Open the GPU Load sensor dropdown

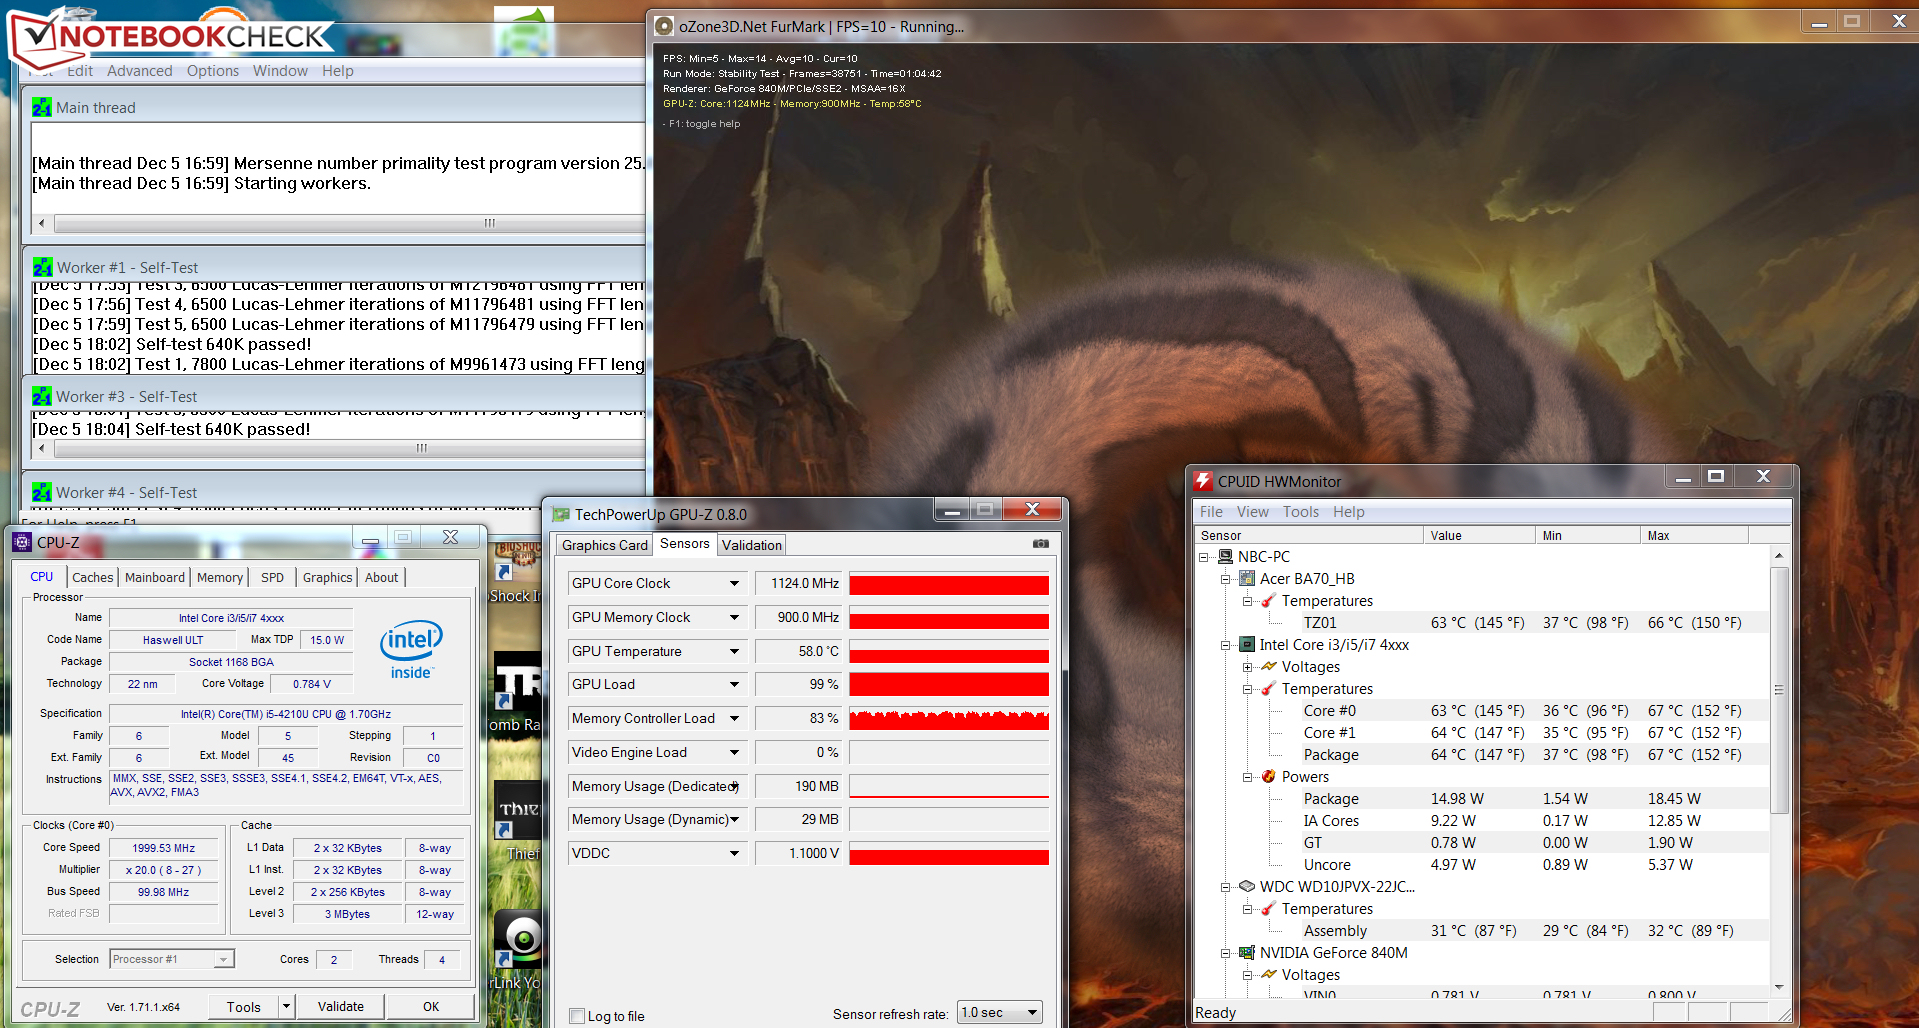tap(734, 684)
